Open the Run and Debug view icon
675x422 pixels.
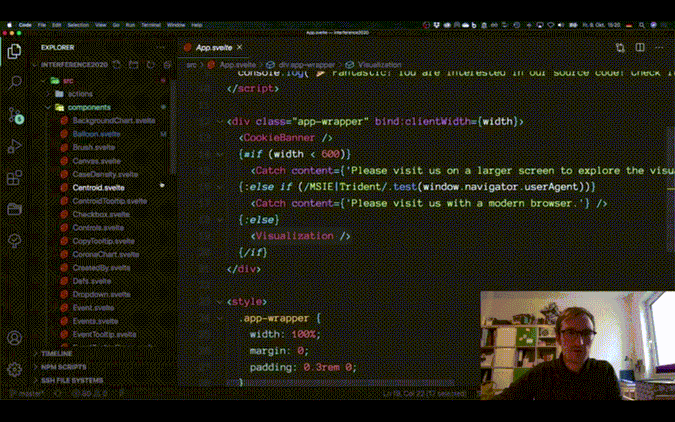pyautogui.click(x=14, y=146)
